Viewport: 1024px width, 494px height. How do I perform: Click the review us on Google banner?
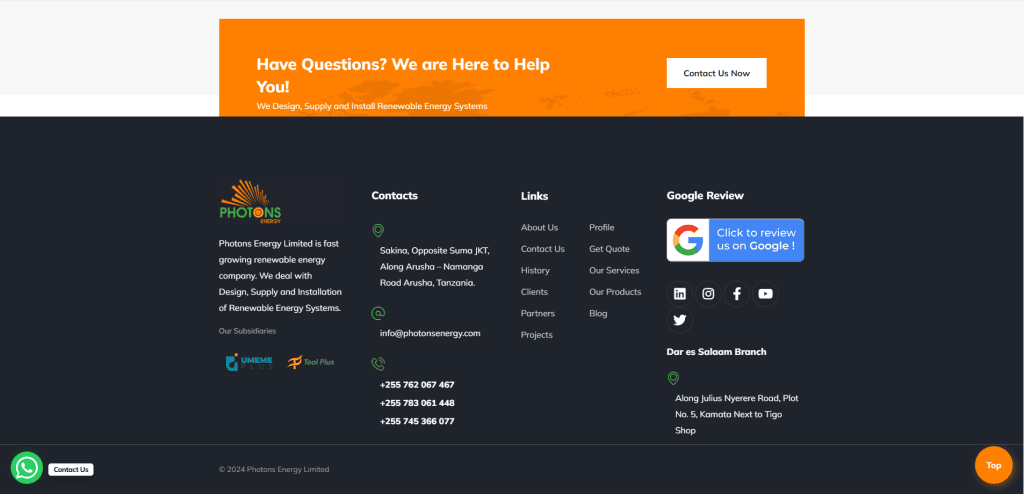tap(735, 240)
